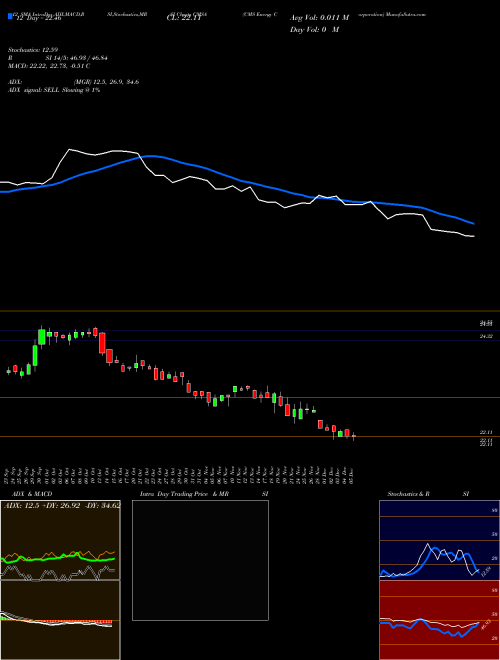
Task: Click the peak of the white price line
Action: tap(70, 149)
